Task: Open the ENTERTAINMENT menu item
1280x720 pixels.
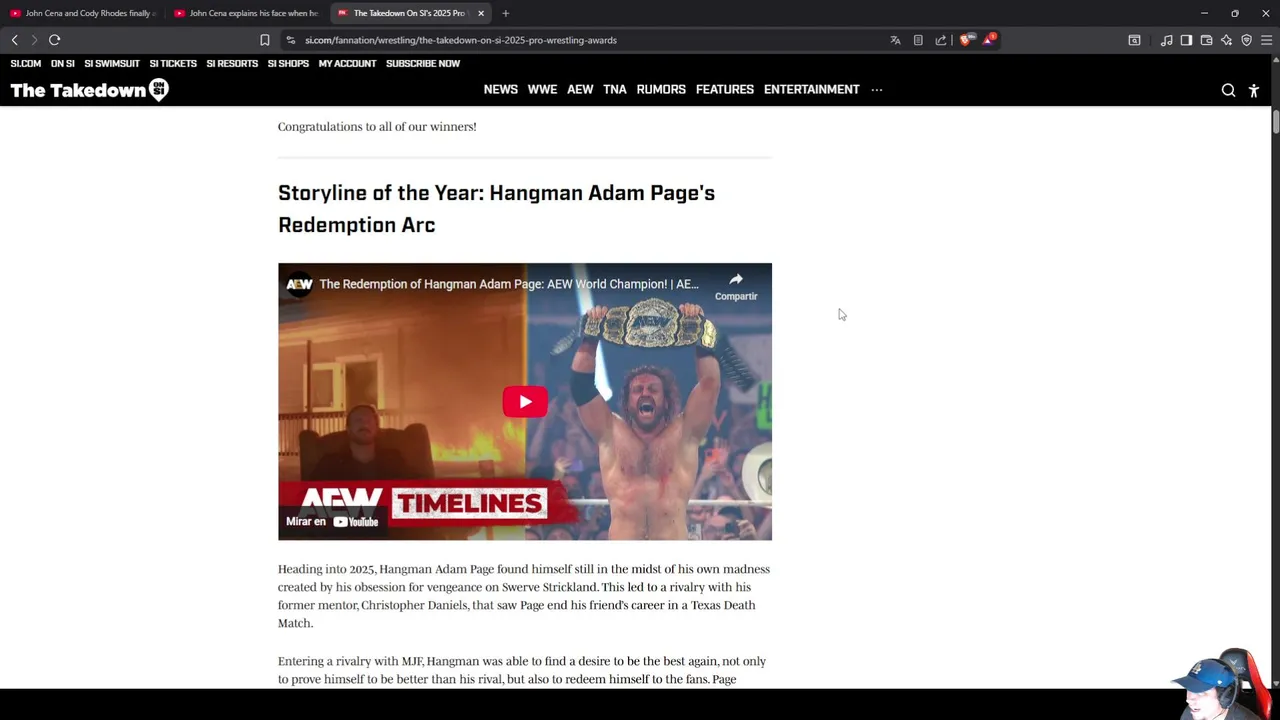Action: coord(812,89)
